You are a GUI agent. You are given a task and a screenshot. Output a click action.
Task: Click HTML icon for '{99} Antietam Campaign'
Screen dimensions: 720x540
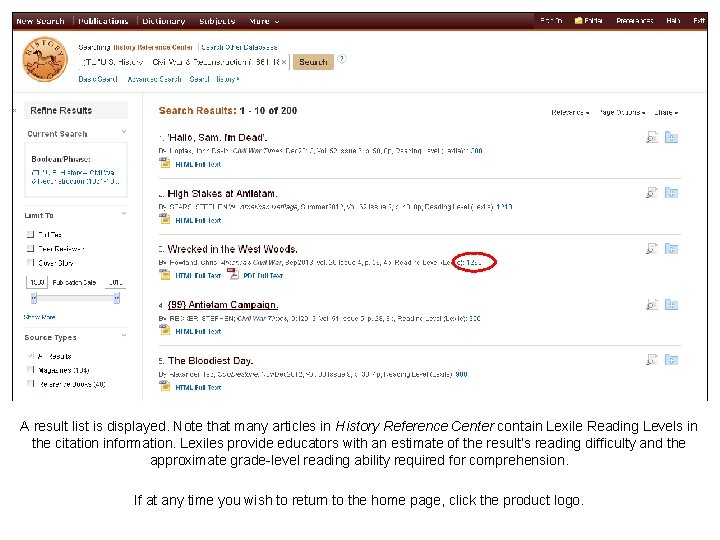[x=165, y=330]
